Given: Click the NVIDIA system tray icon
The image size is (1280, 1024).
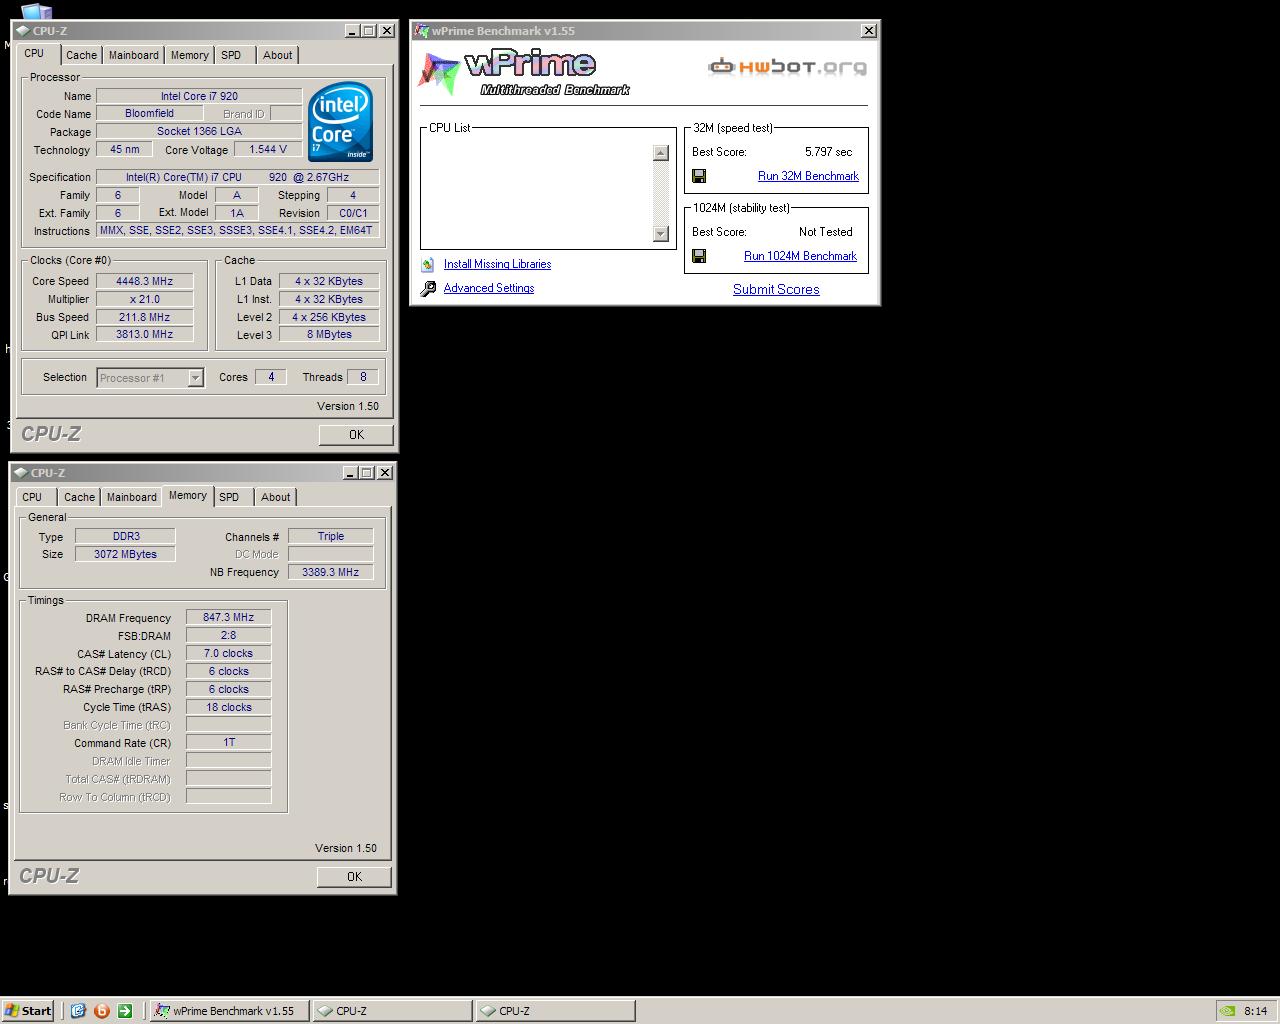Looking at the screenshot, I should pyautogui.click(x=1227, y=1011).
